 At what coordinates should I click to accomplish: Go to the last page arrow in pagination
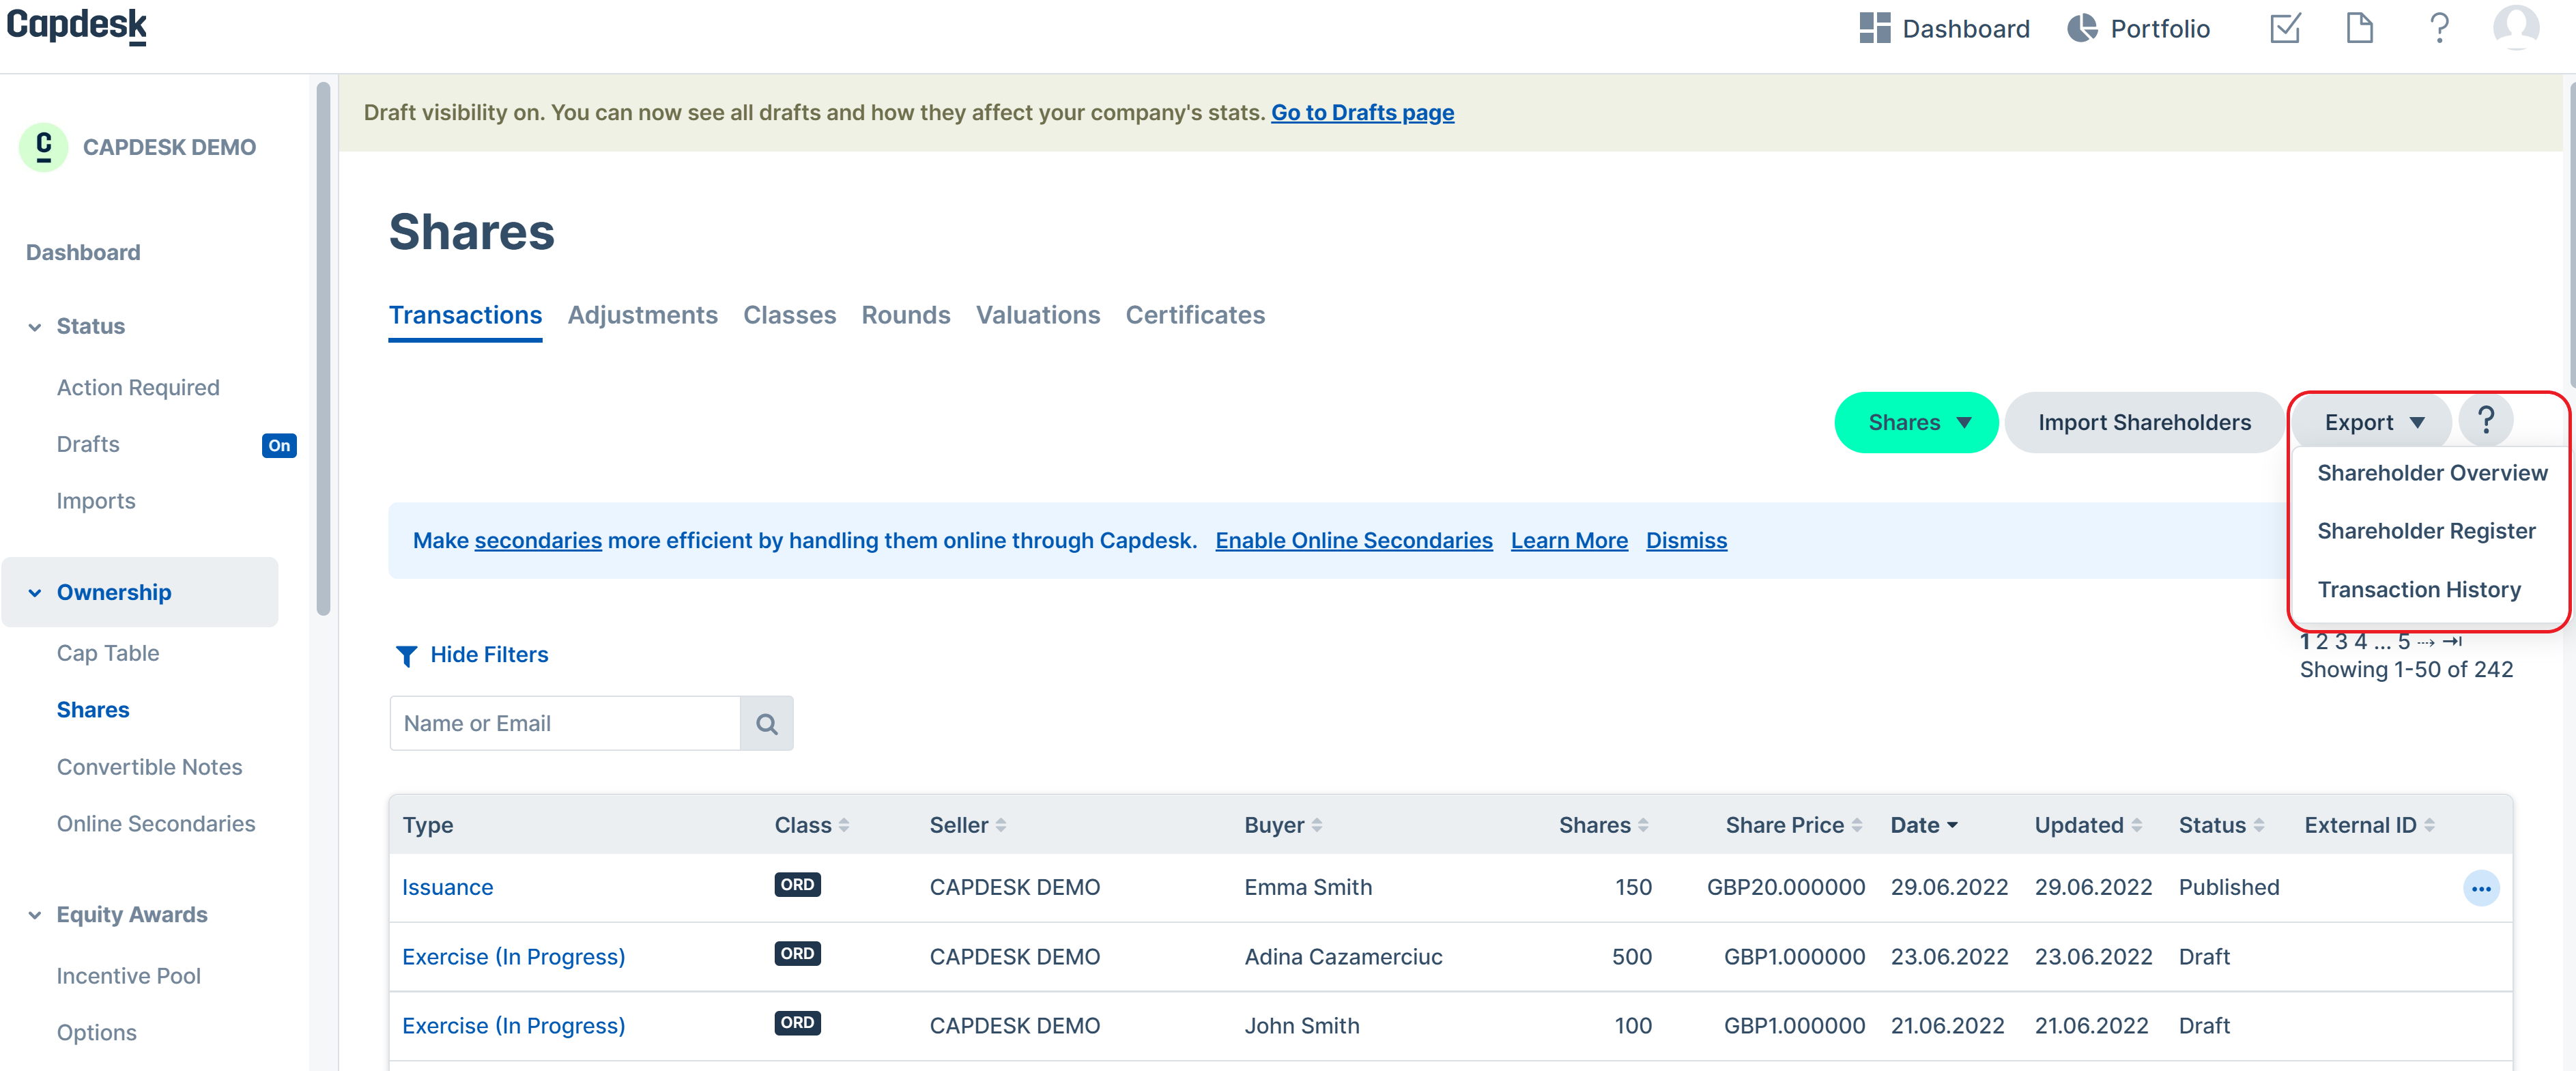point(2452,641)
